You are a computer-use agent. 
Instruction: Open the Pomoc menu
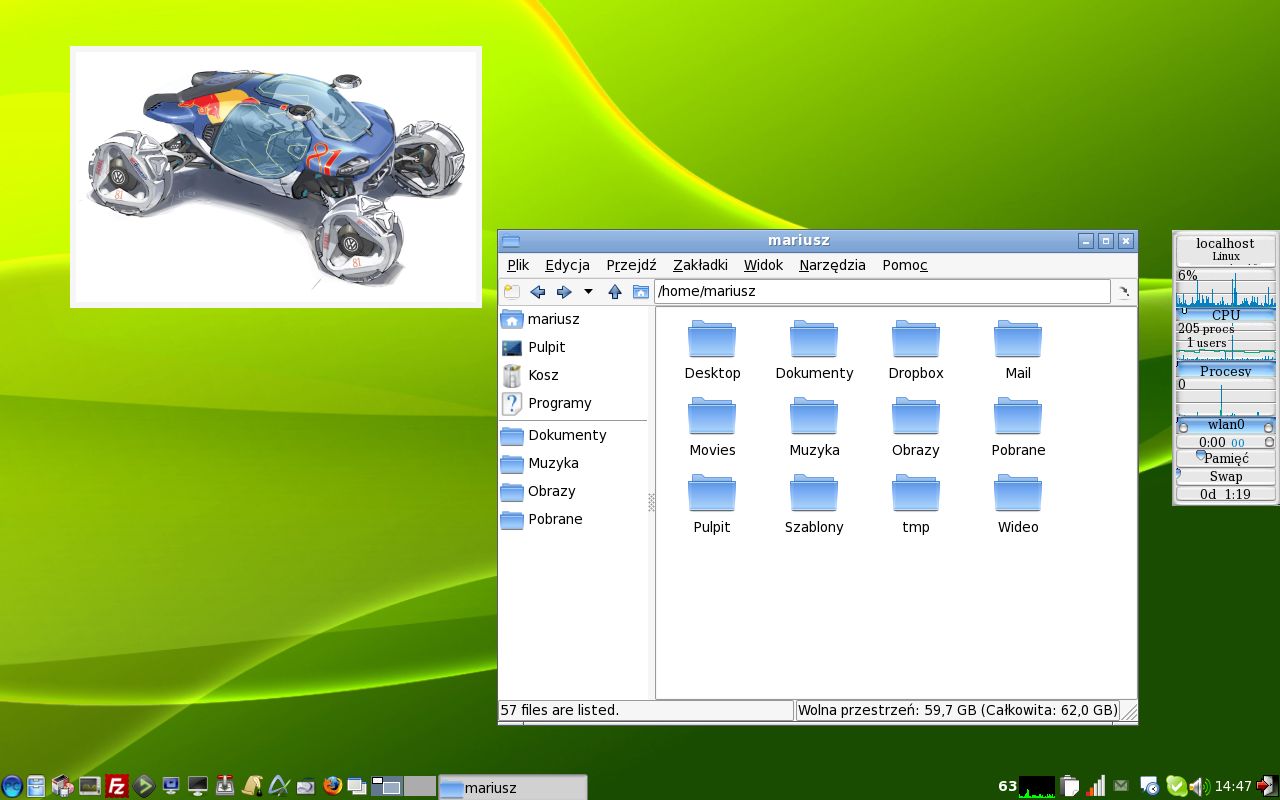[905, 265]
